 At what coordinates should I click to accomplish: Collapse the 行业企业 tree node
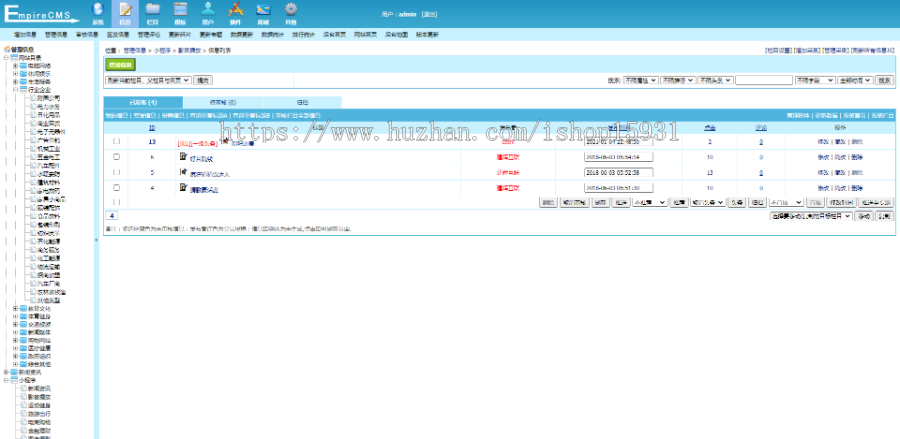(14, 89)
